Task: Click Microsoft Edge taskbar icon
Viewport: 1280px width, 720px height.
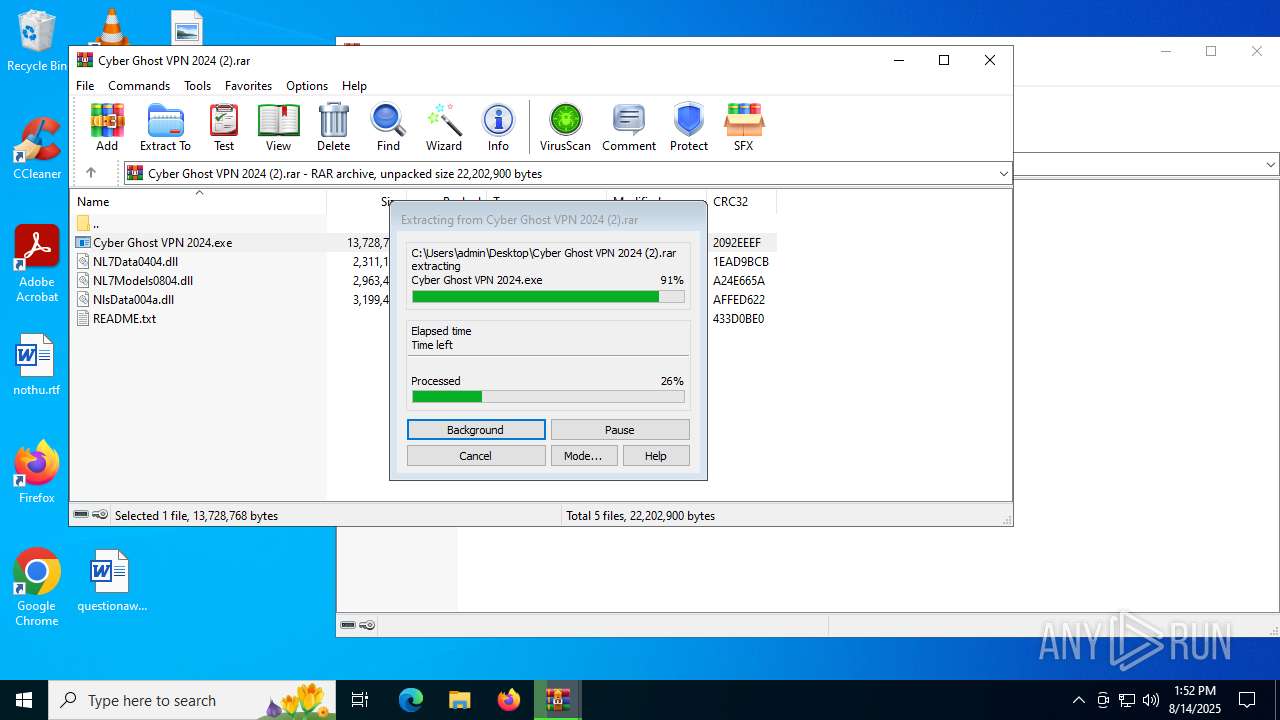Action: pos(411,700)
